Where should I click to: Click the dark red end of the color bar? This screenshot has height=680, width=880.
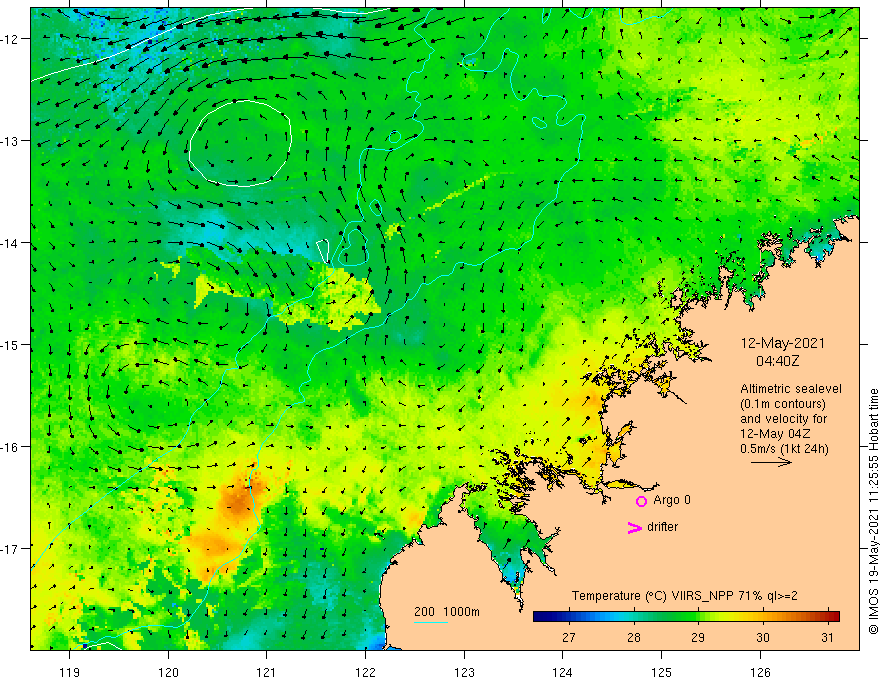[833, 617]
